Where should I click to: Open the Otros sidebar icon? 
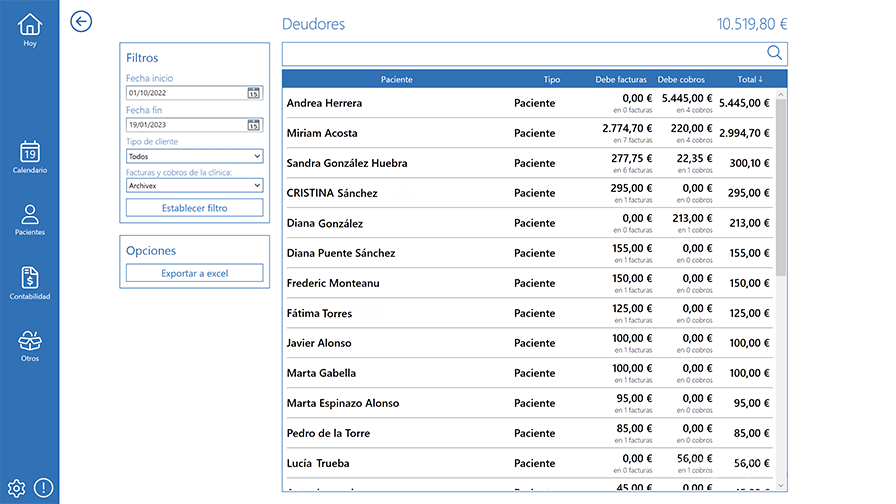click(30, 345)
